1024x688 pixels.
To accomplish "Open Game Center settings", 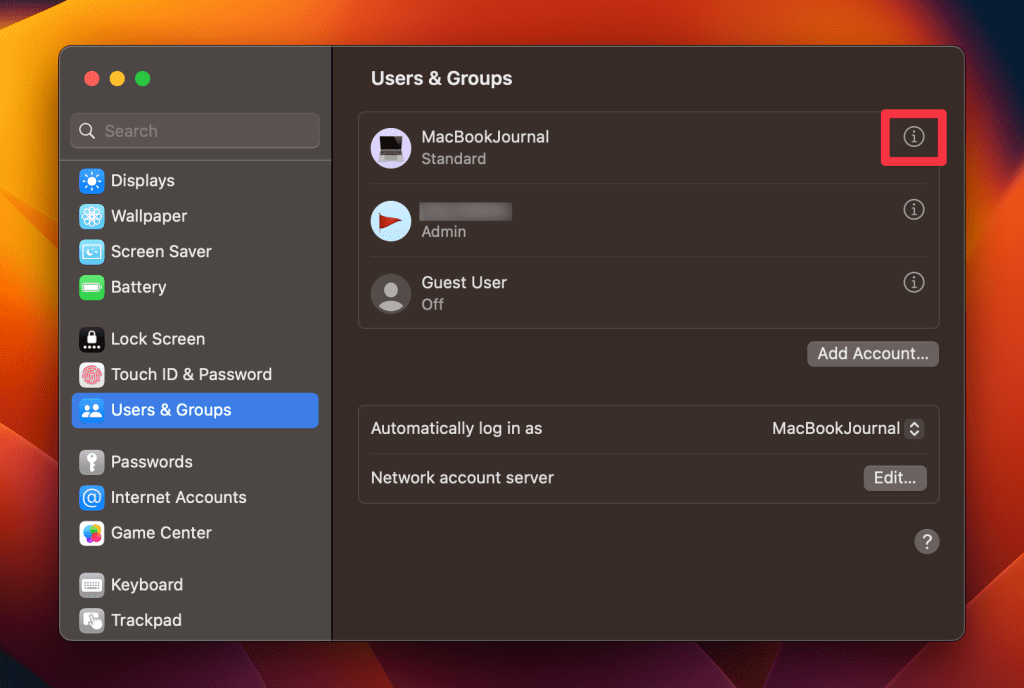I will click(x=160, y=533).
